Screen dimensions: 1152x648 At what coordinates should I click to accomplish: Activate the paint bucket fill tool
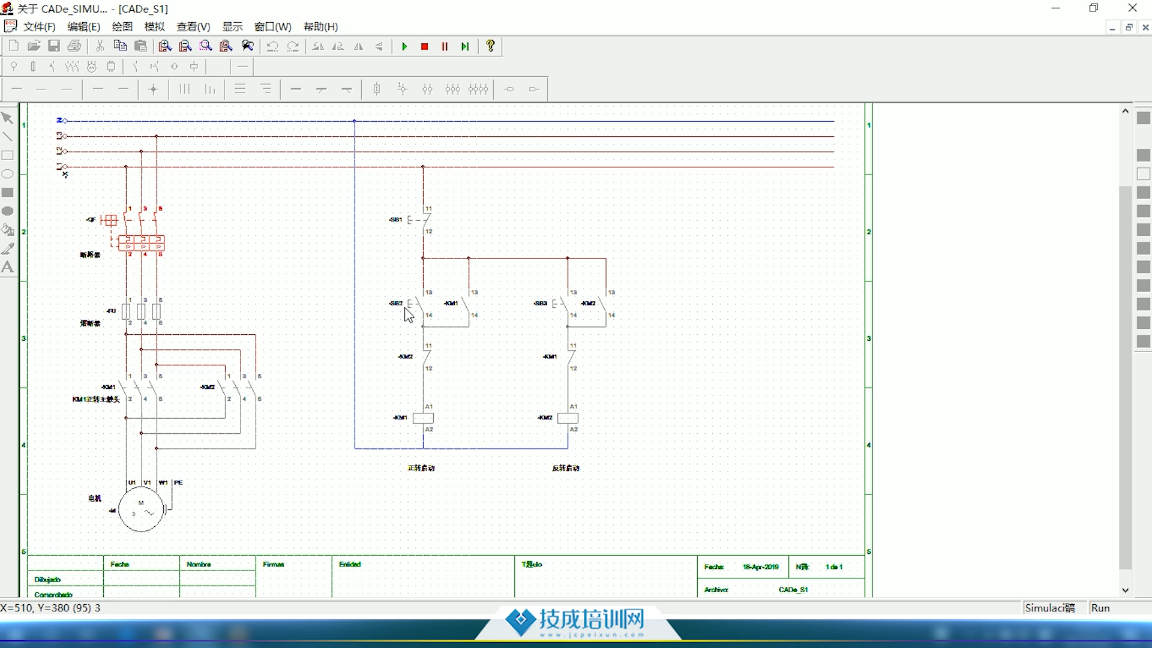7,230
